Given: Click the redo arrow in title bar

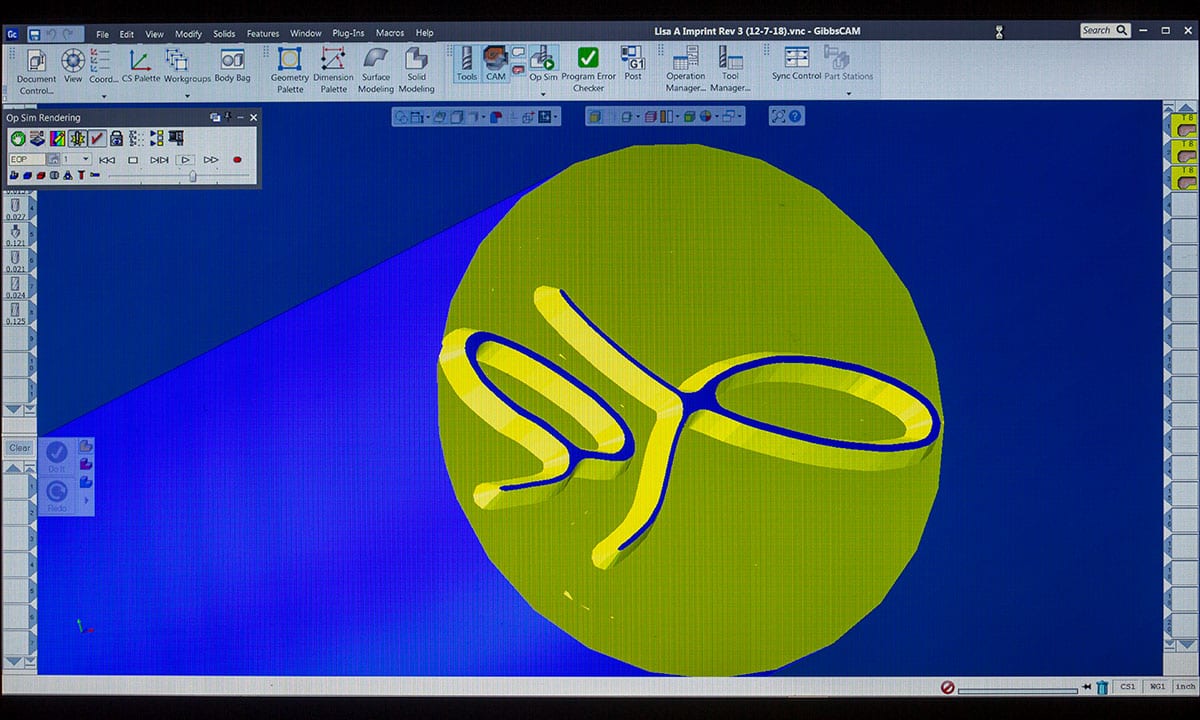Looking at the screenshot, I should pos(68,33).
